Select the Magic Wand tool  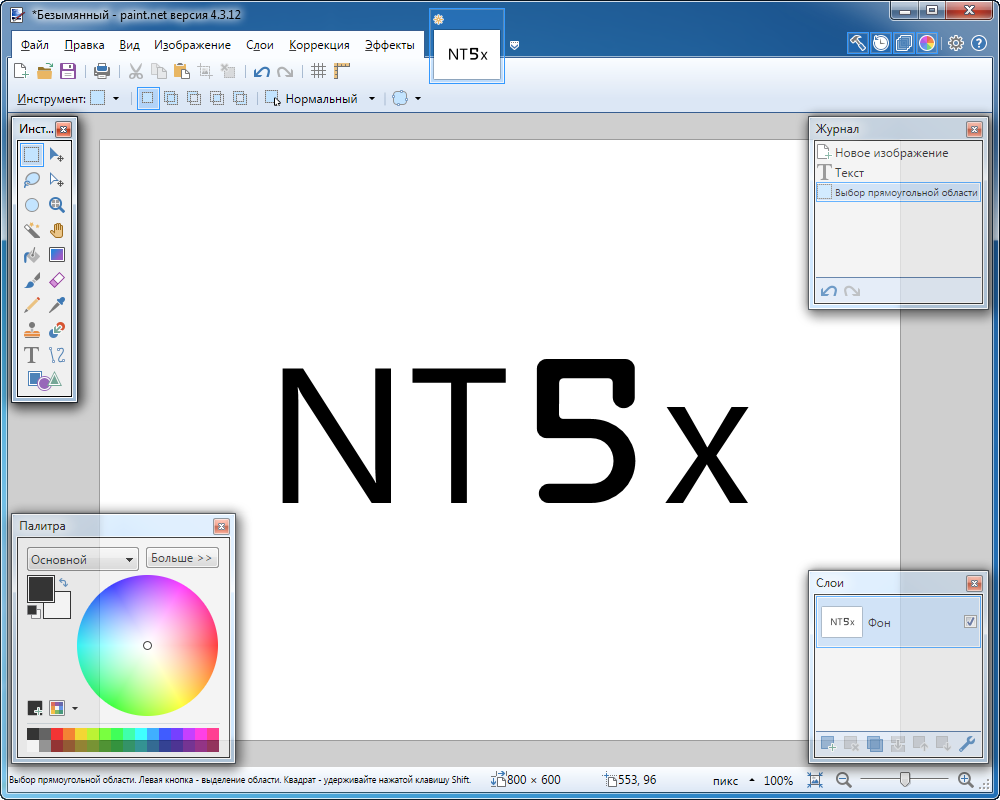(x=32, y=229)
